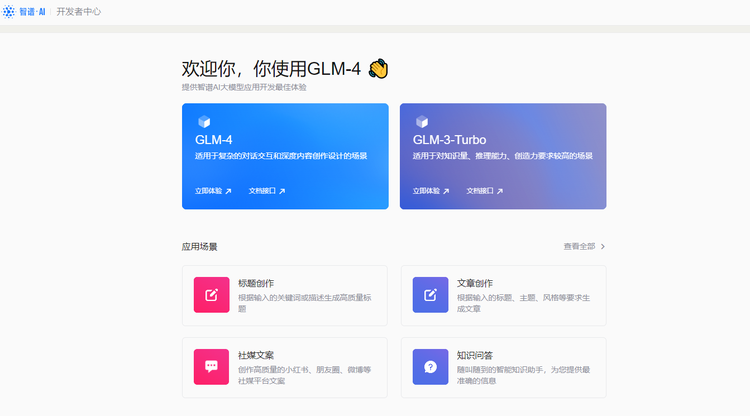Click the 社媒文案 description text
This screenshot has width=750, height=416.
coord(305,375)
